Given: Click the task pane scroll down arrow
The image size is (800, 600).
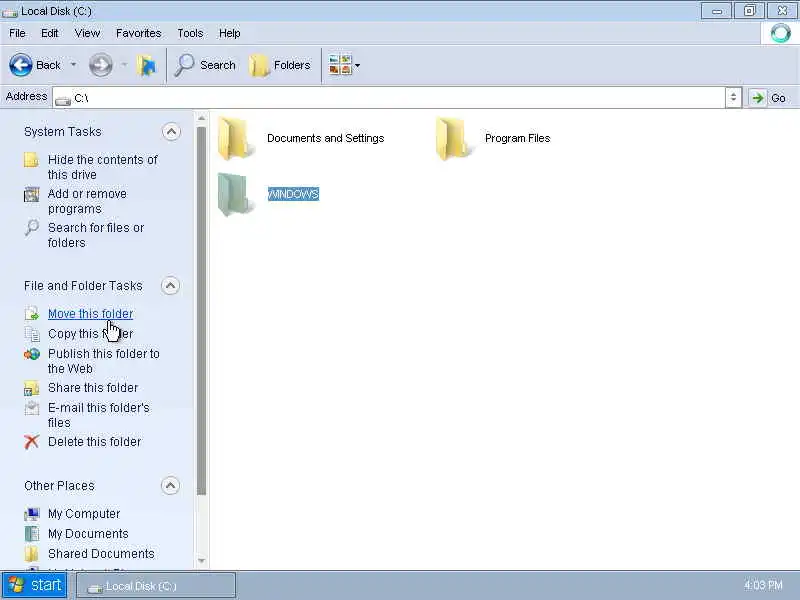Looking at the screenshot, I should 202,561.
